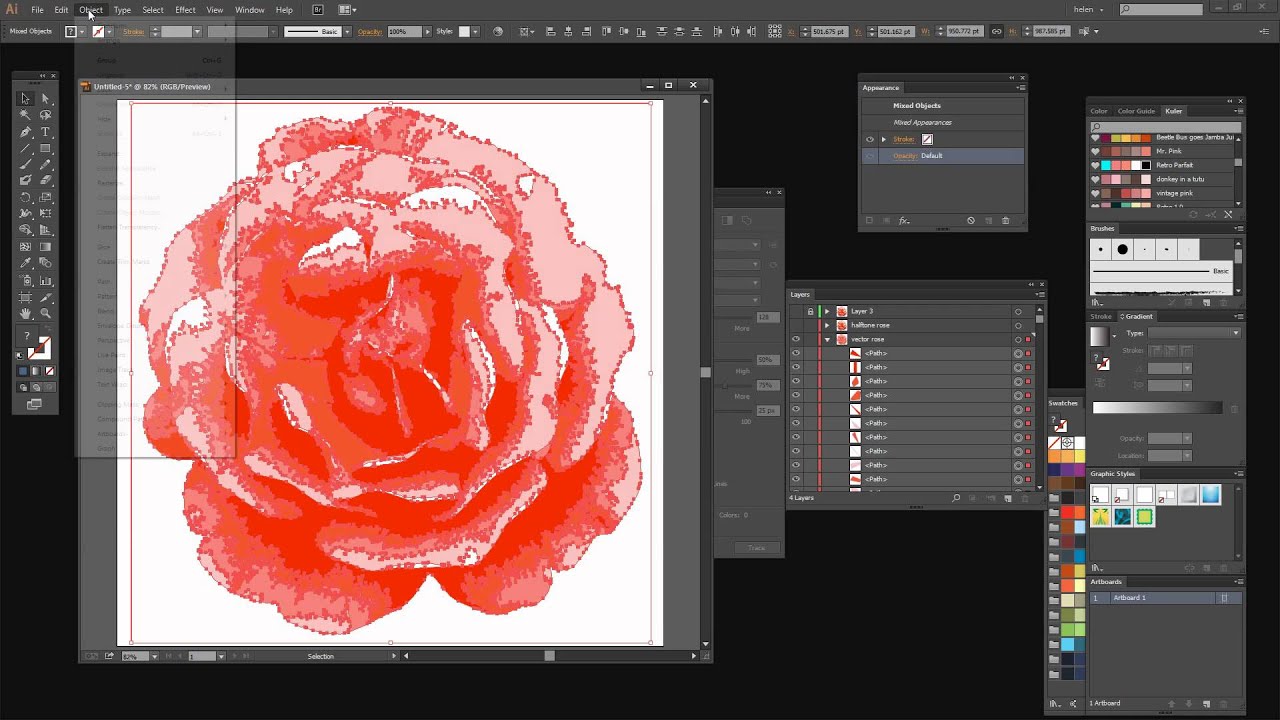Toggle the lock on Layer 3
This screenshot has height=720, width=1280.
click(810, 311)
